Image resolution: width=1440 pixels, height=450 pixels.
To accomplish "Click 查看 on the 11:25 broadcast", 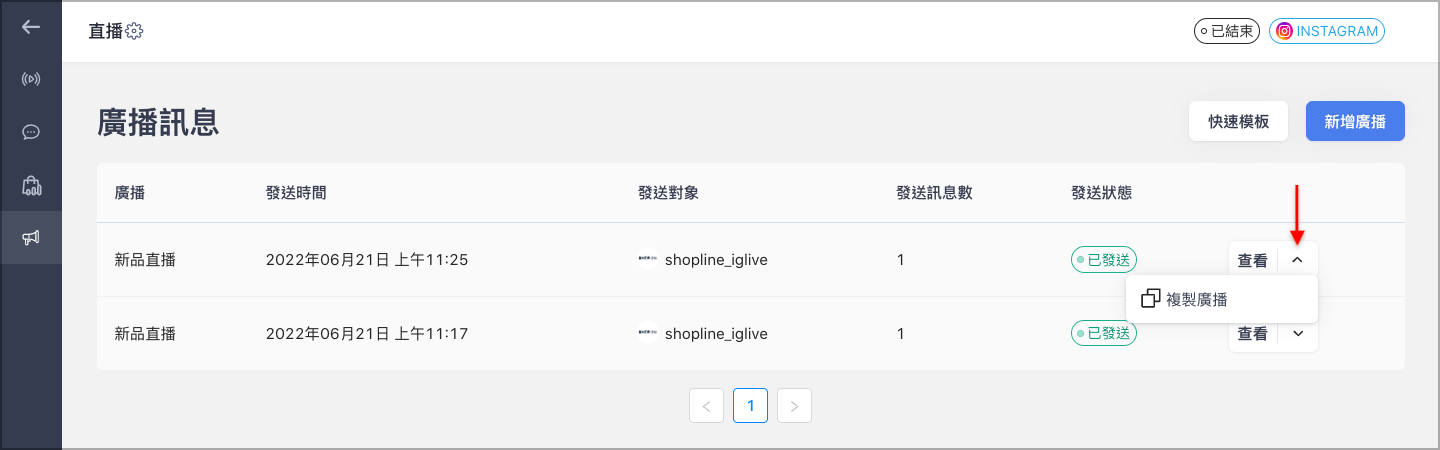I will (1252, 260).
